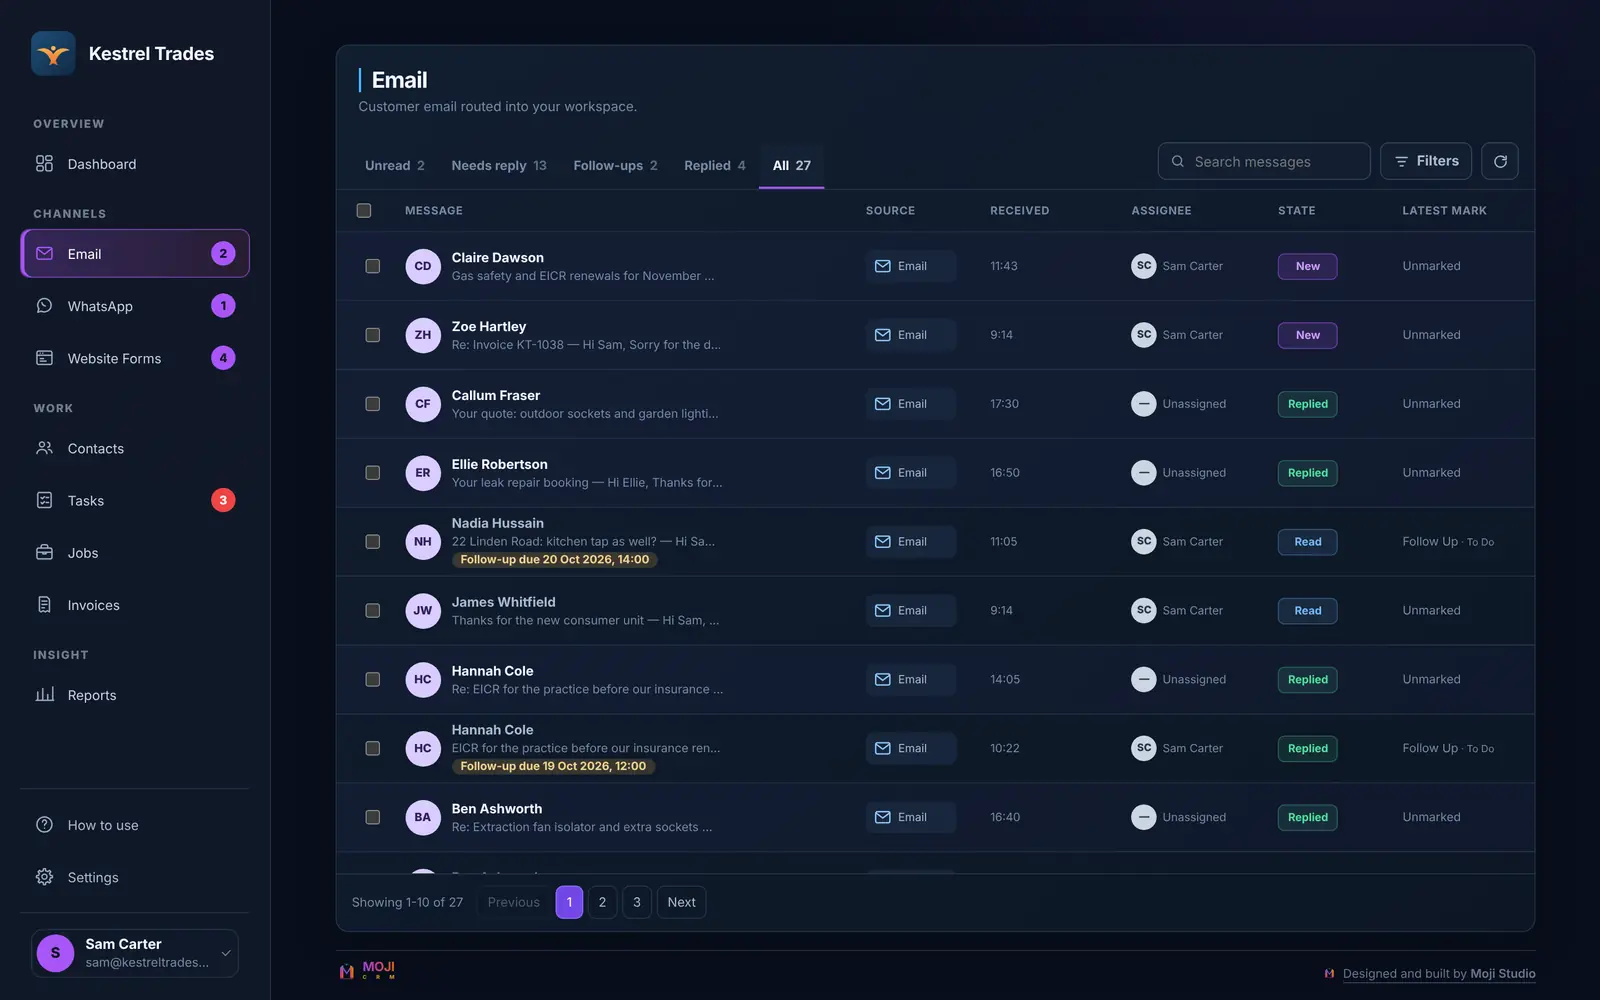This screenshot has width=1600, height=1000.
Task: Select Ellie Robertson's message checkbox
Action: tap(373, 473)
